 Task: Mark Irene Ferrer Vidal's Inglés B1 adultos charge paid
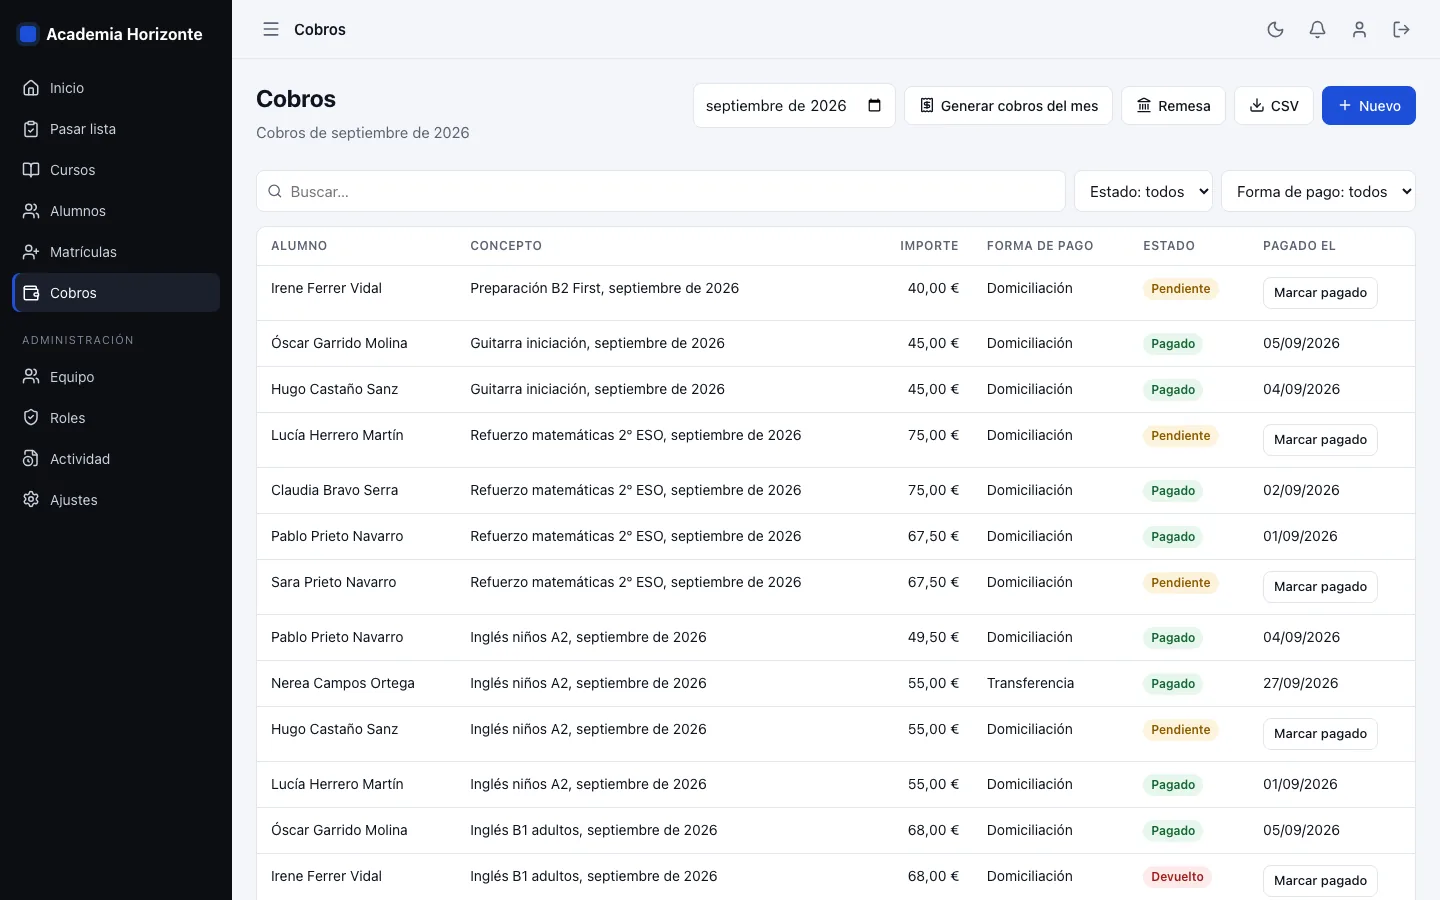point(1320,881)
